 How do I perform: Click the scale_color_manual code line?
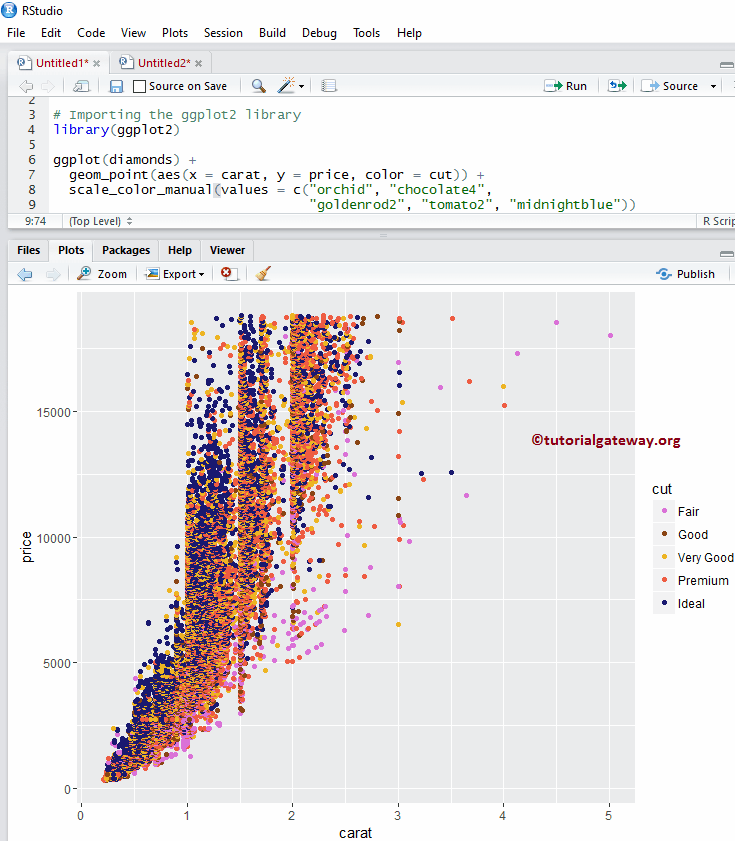pyautogui.click(x=278, y=190)
